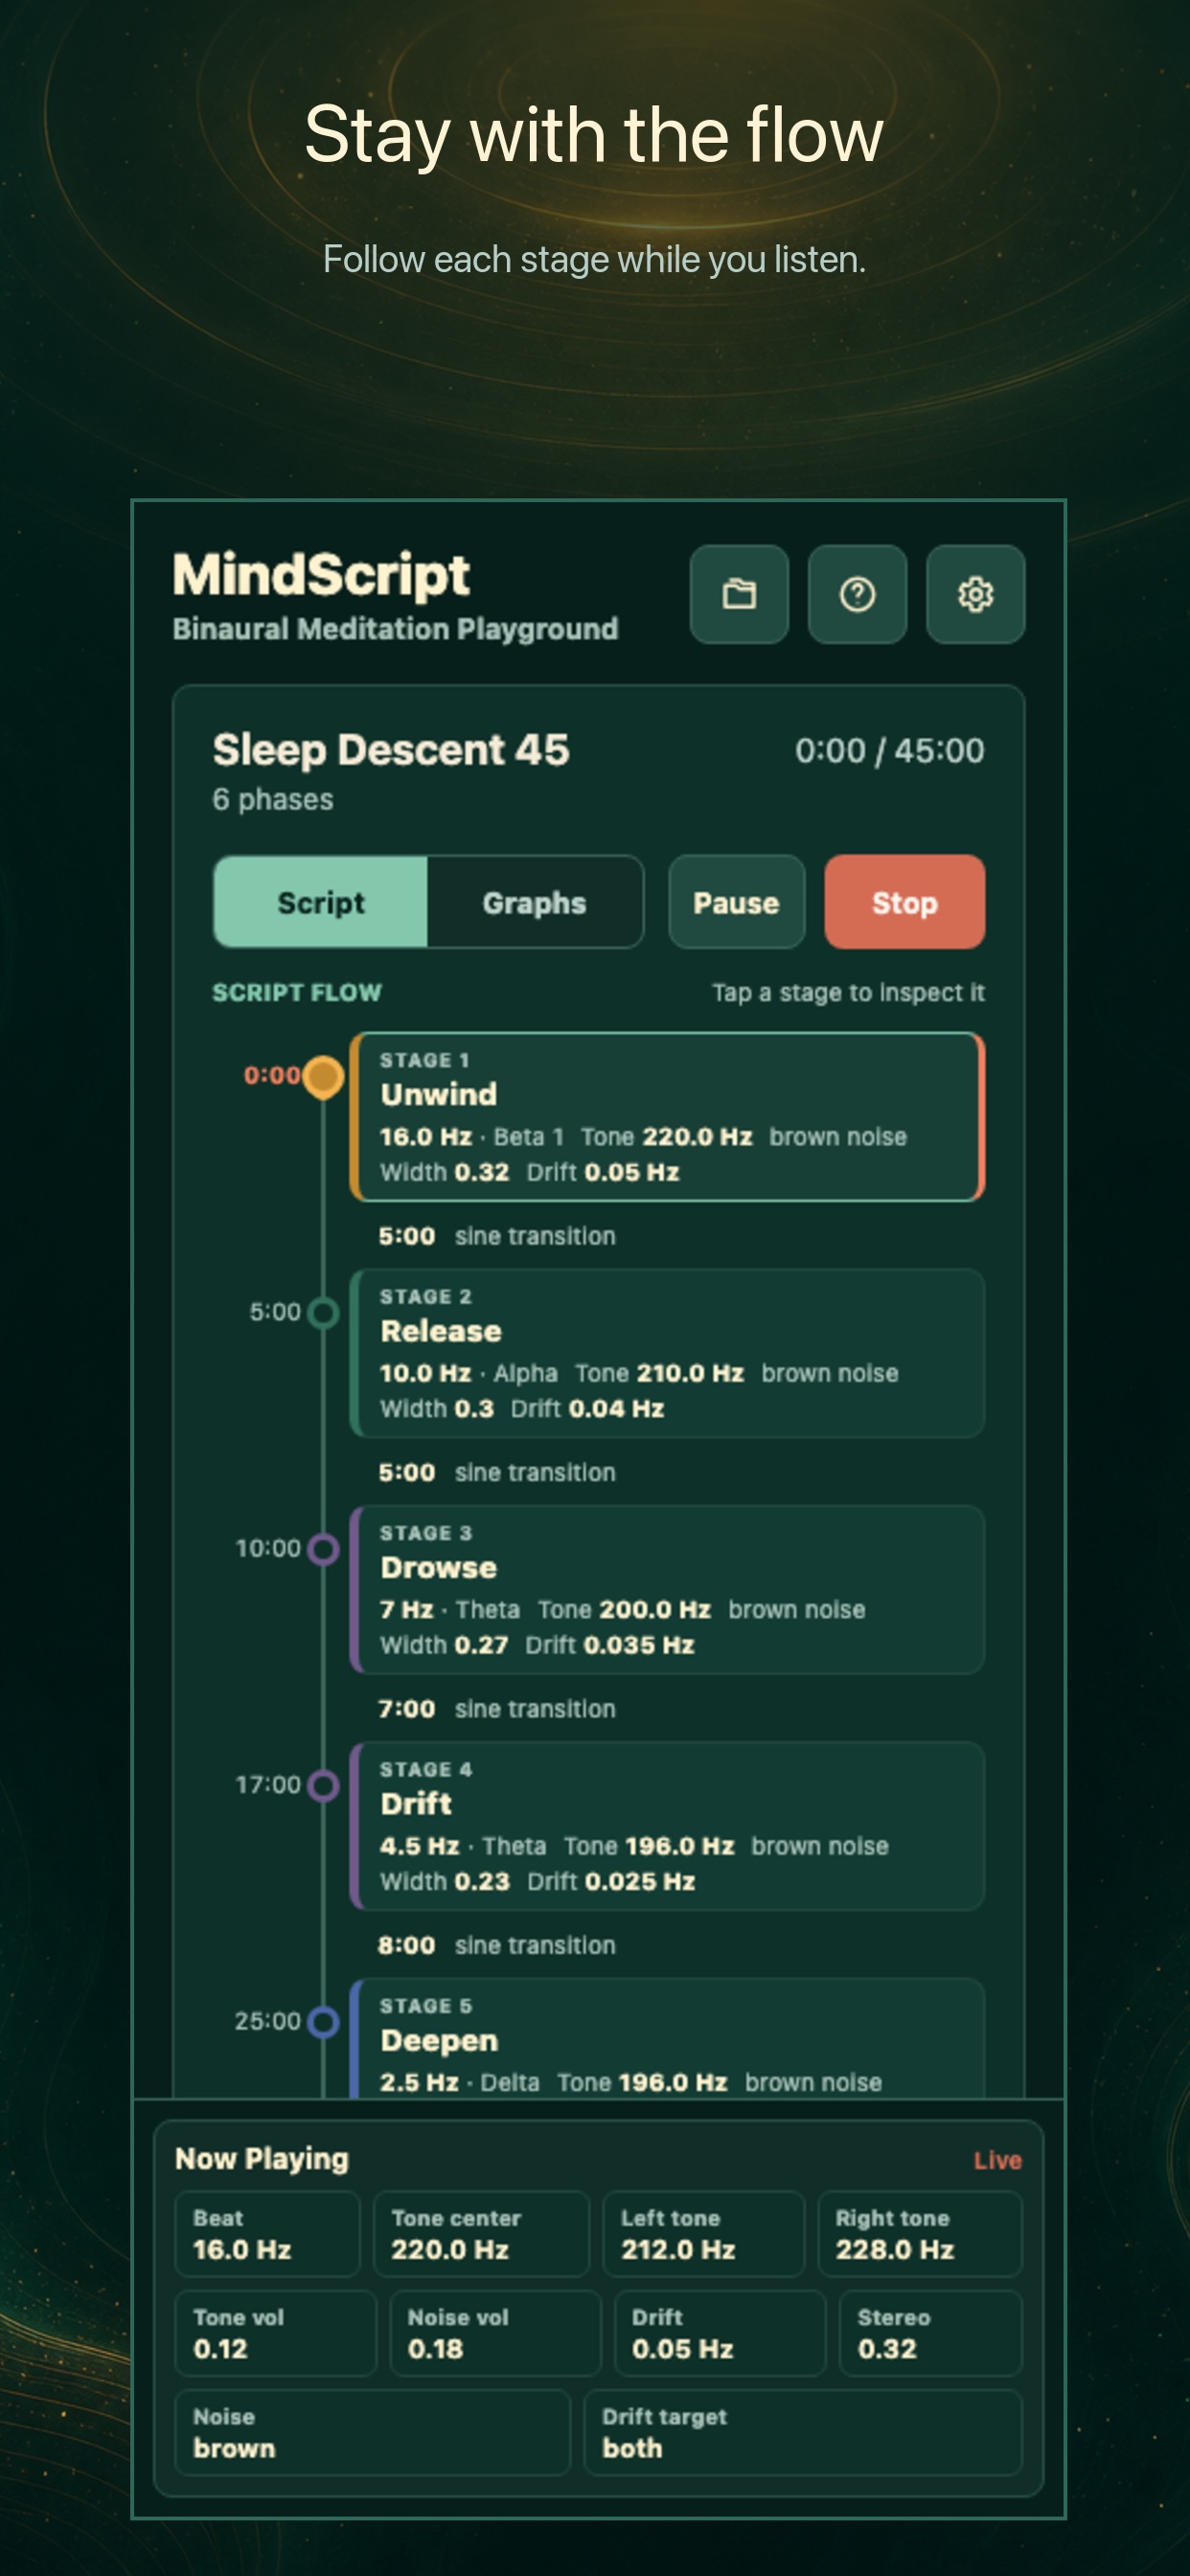Click the 10:00 timeline marker dot
The width and height of the screenshot is (1190, 2576).
click(x=323, y=1549)
